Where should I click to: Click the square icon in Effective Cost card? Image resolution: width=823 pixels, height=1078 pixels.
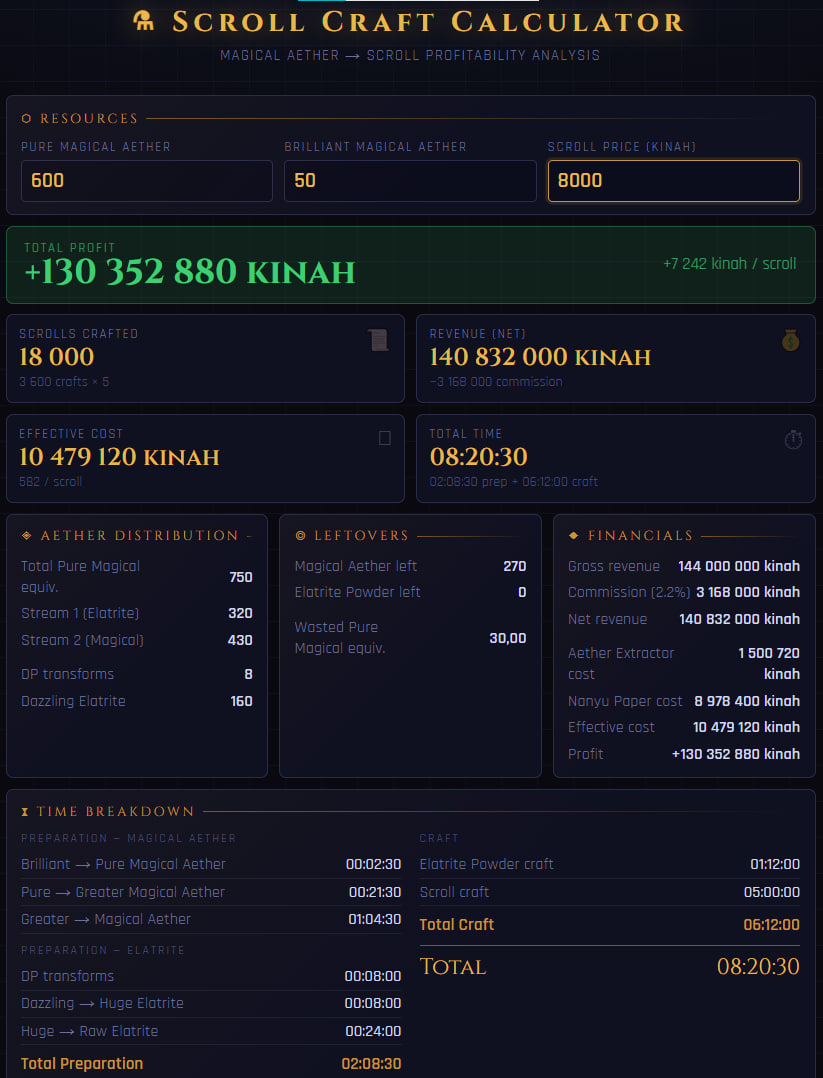pyautogui.click(x=385, y=438)
